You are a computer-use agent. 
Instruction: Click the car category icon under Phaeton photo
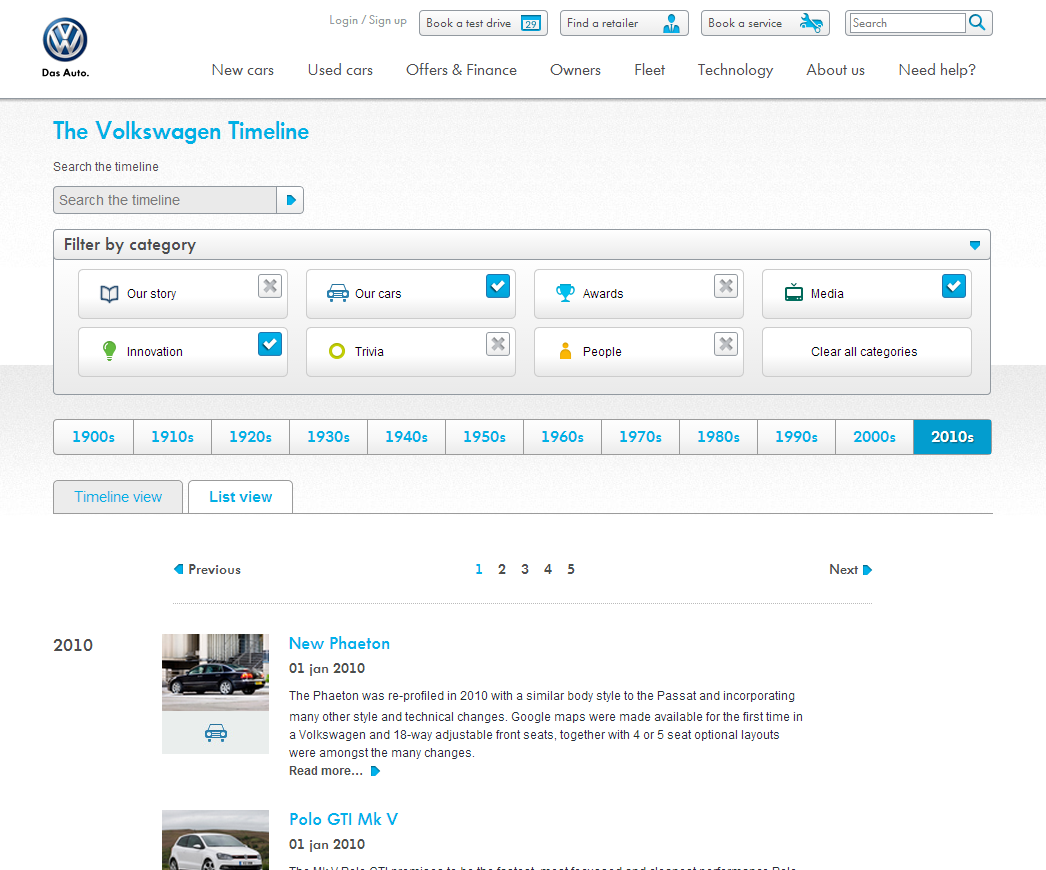pos(215,733)
